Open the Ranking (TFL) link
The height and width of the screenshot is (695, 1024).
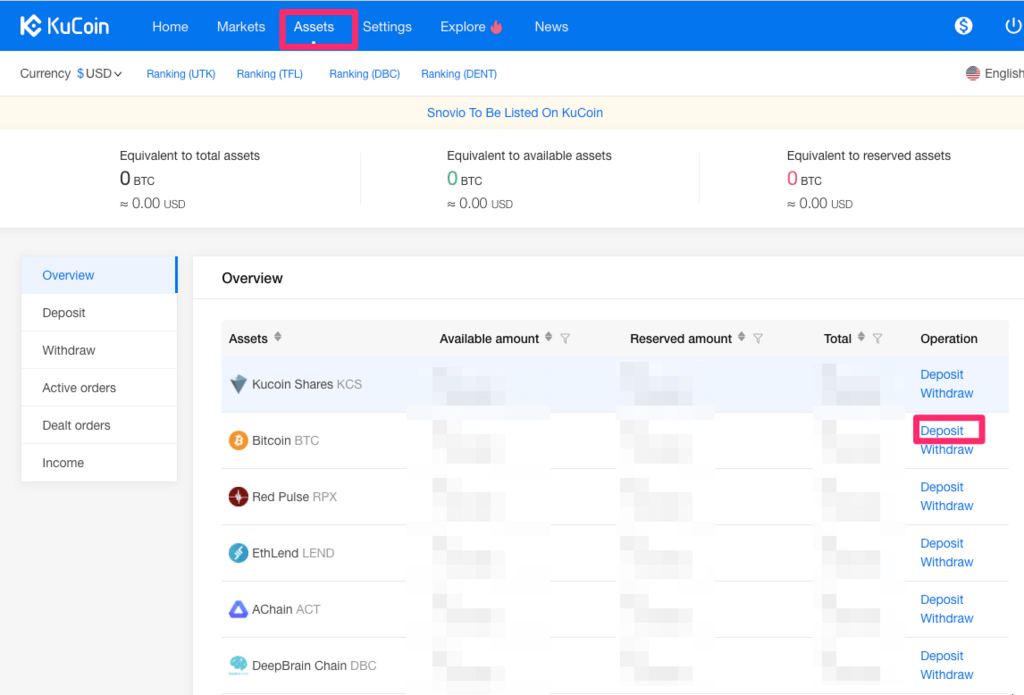270,74
